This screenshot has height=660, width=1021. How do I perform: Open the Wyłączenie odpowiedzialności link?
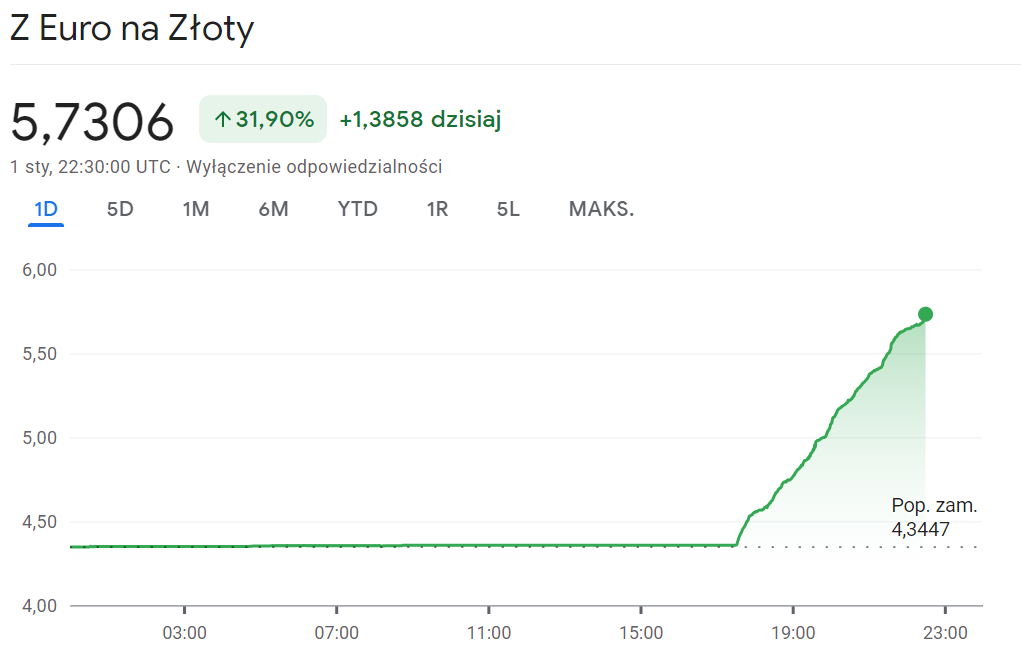tap(314, 167)
